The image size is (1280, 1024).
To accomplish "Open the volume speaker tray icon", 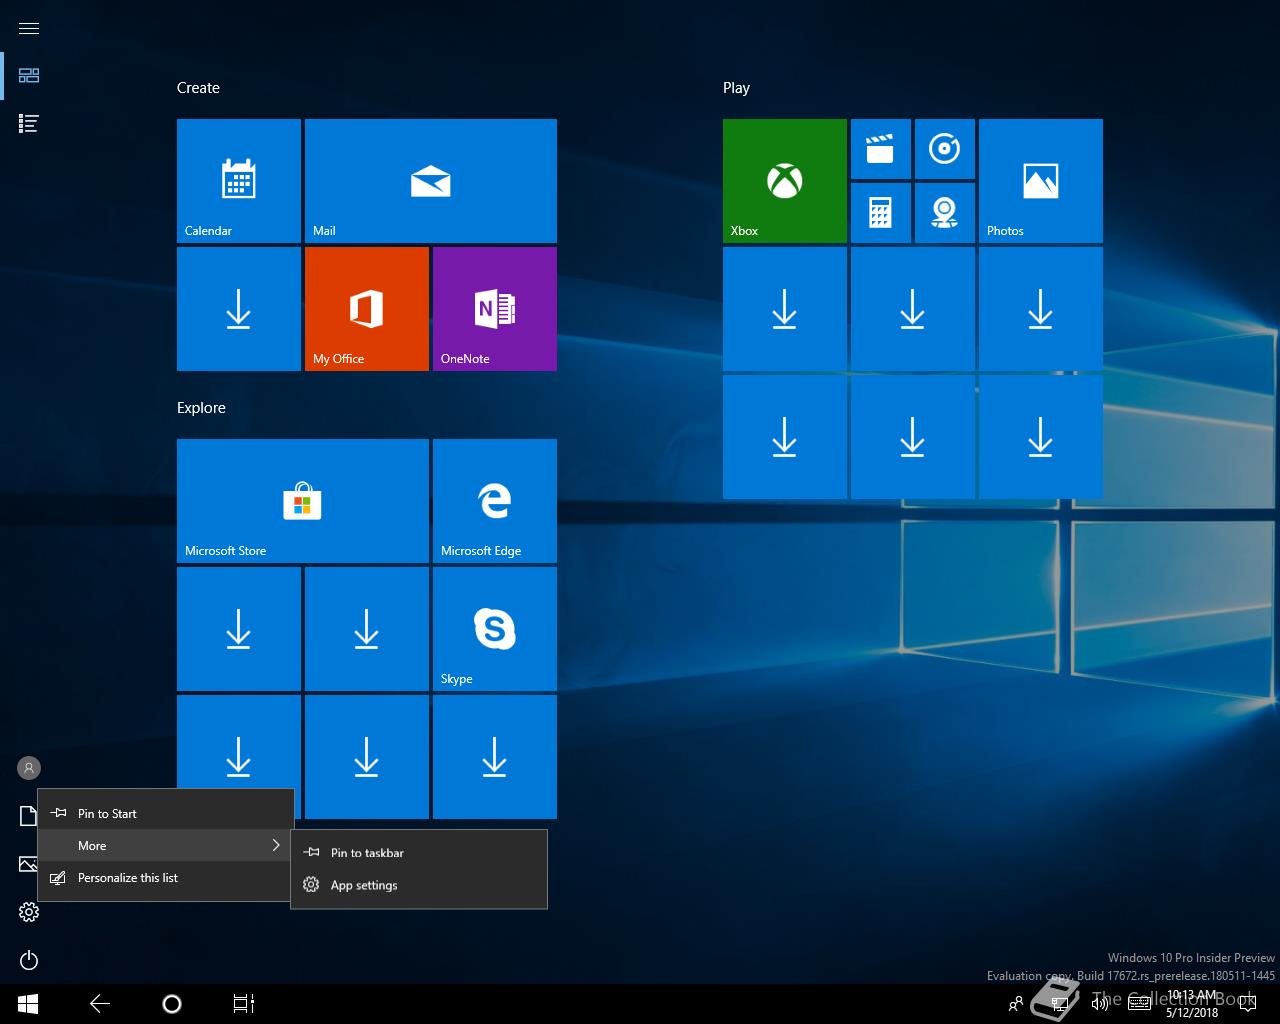I will point(1099,1004).
